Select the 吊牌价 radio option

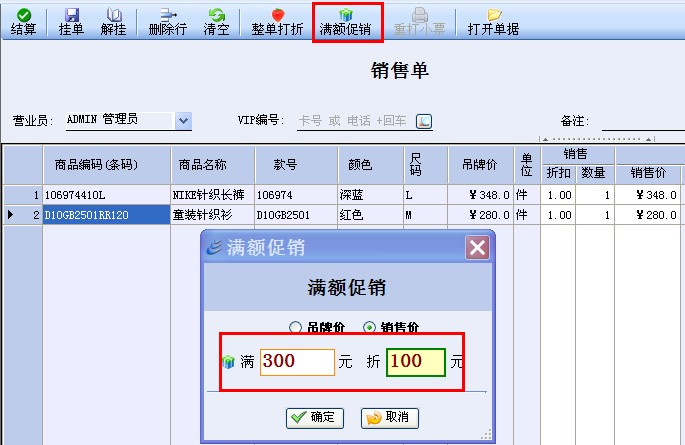click(x=295, y=327)
